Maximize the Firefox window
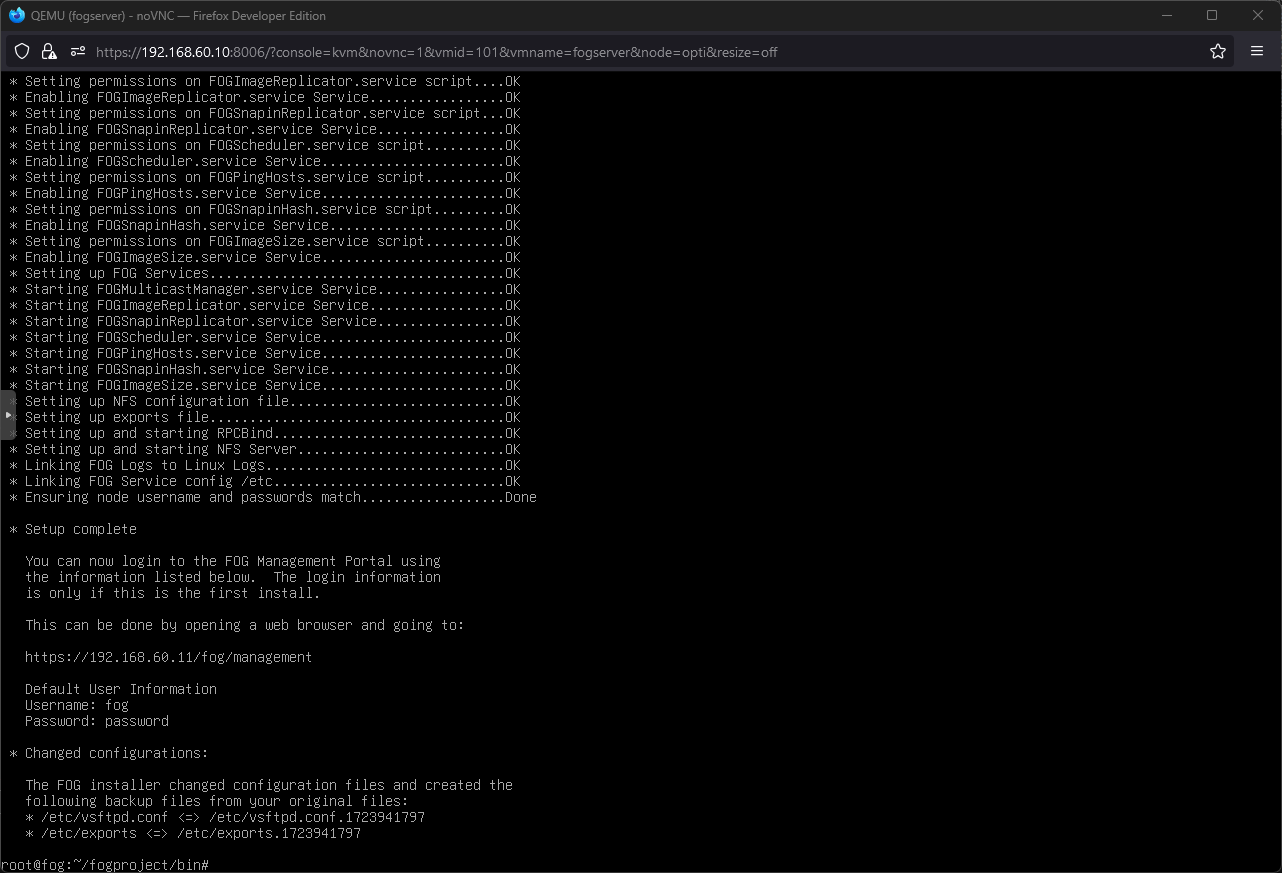1282x873 pixels. click(1212, 15)
